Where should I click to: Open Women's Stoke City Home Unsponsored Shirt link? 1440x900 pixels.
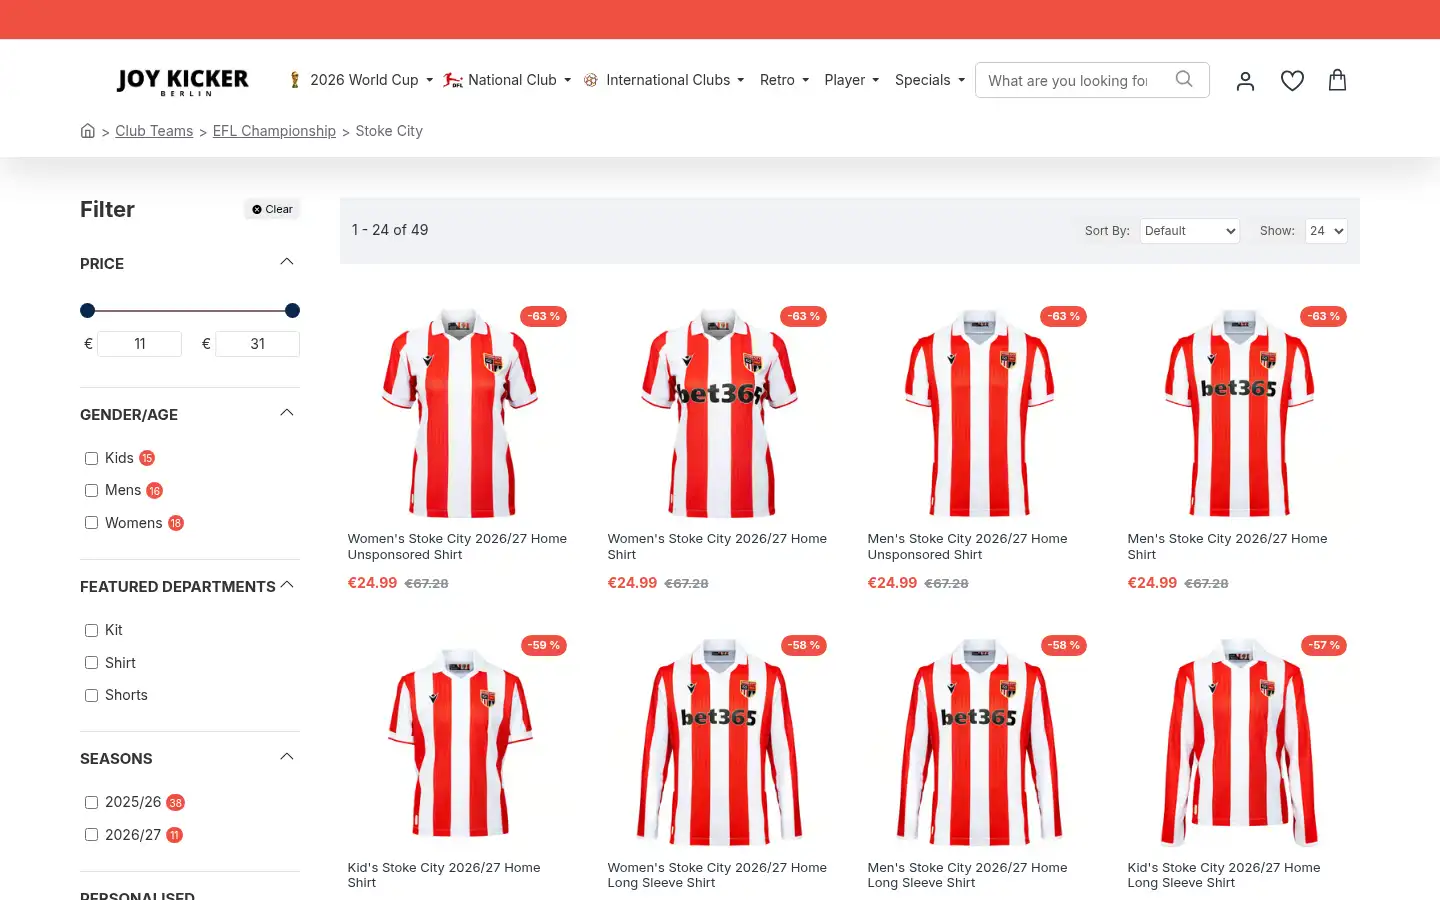pyautogui.click(x=457, y=546)
